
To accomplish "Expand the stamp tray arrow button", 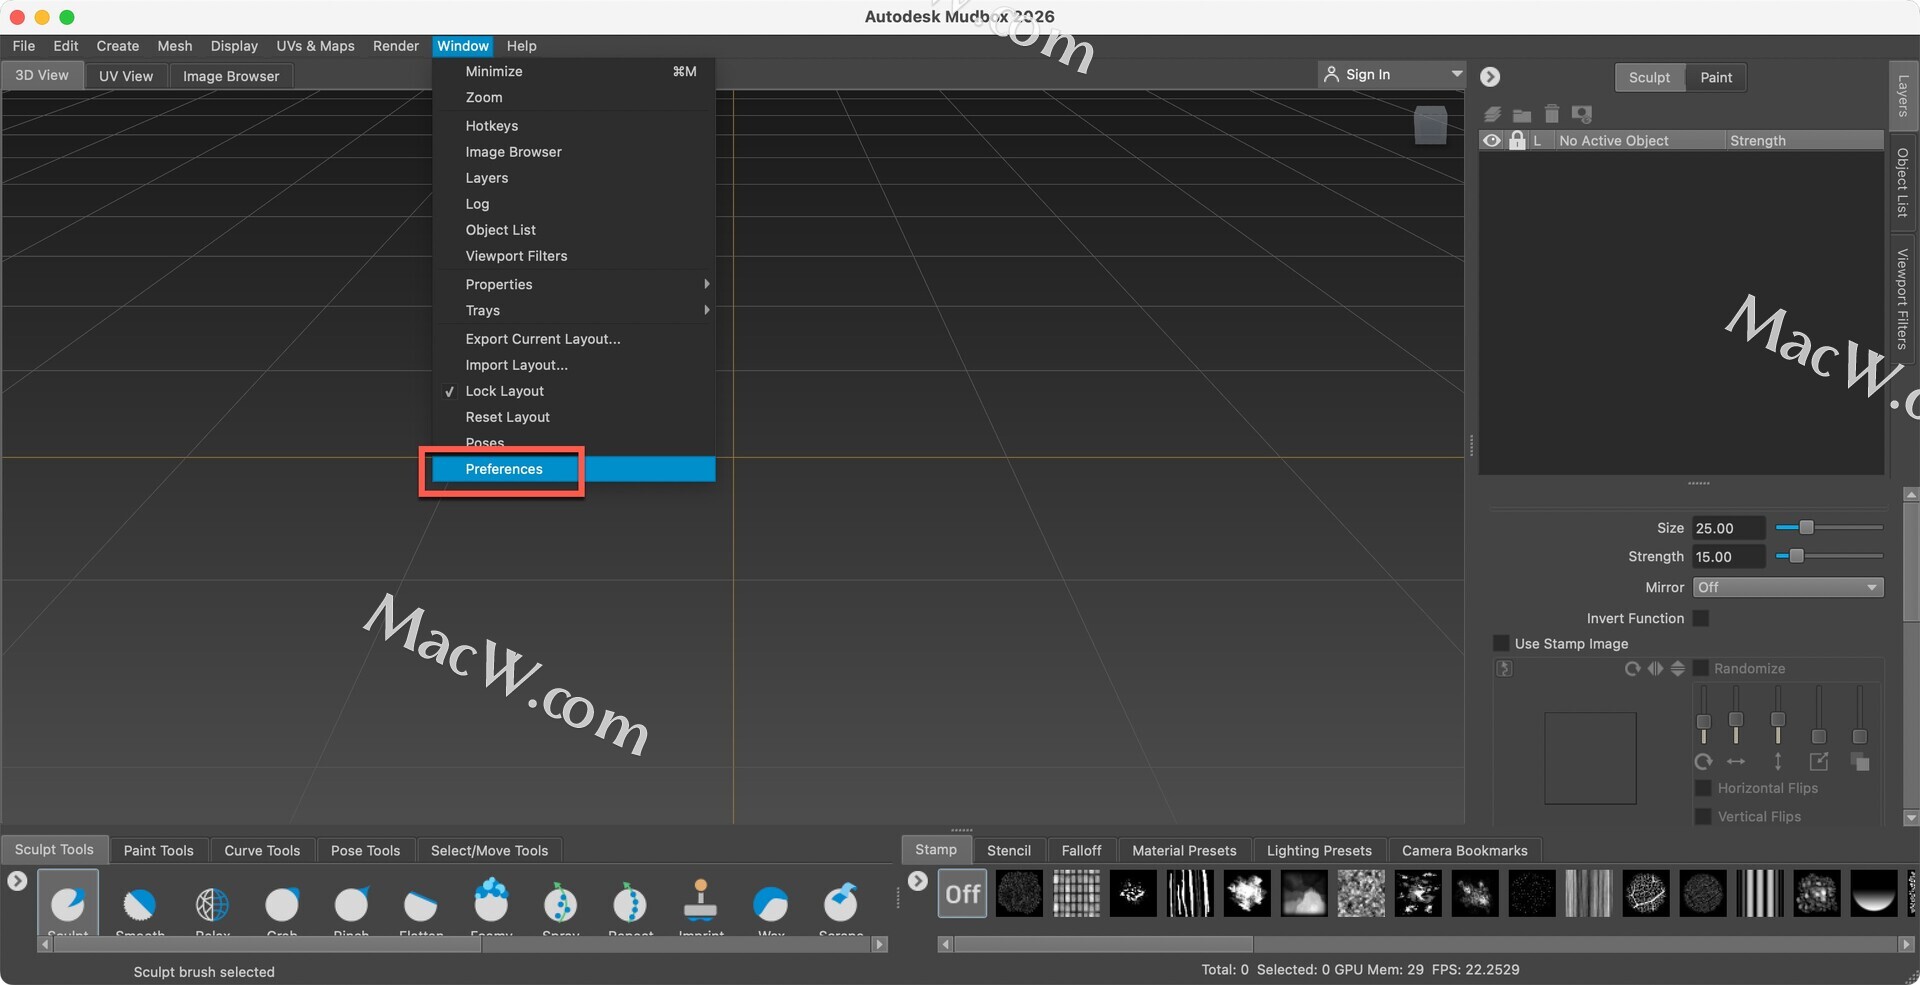I will [x=918, y=881].
